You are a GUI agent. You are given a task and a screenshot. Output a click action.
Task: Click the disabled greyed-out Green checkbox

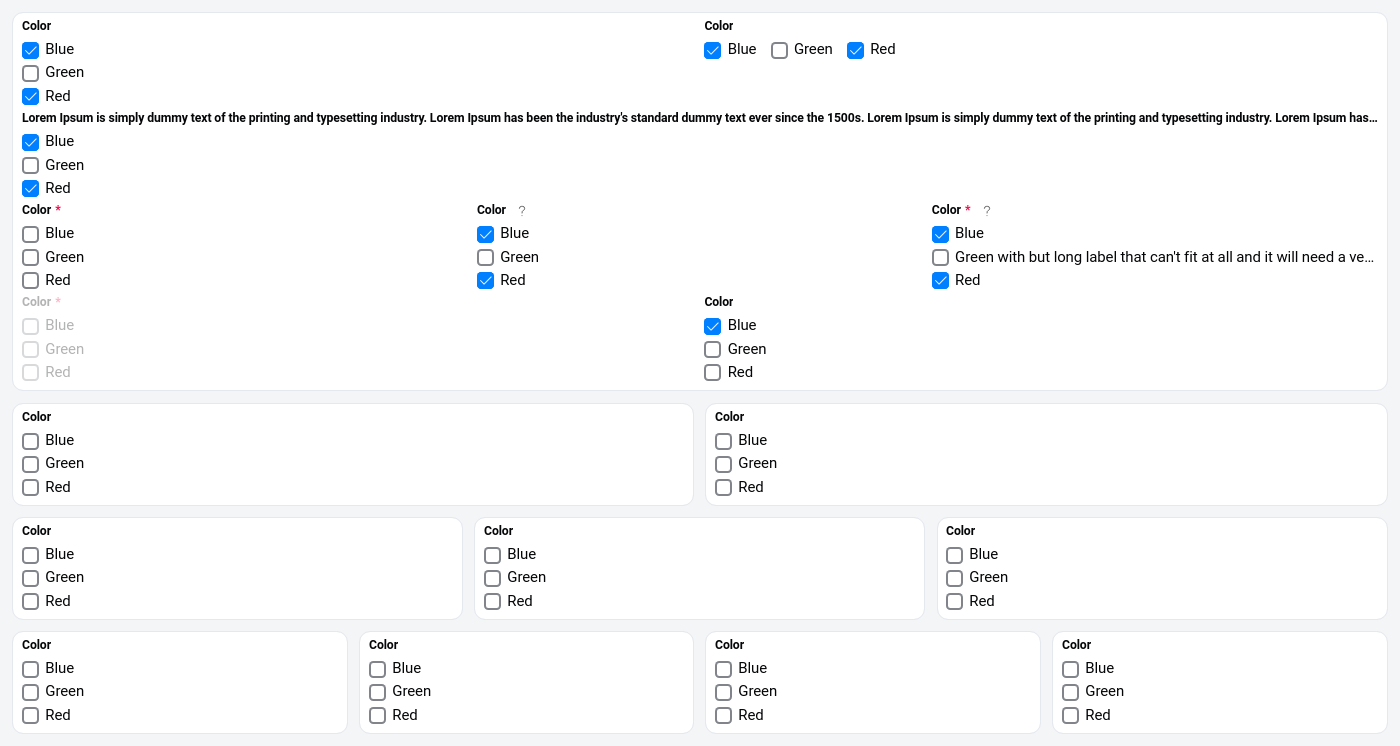coord(31,349)
